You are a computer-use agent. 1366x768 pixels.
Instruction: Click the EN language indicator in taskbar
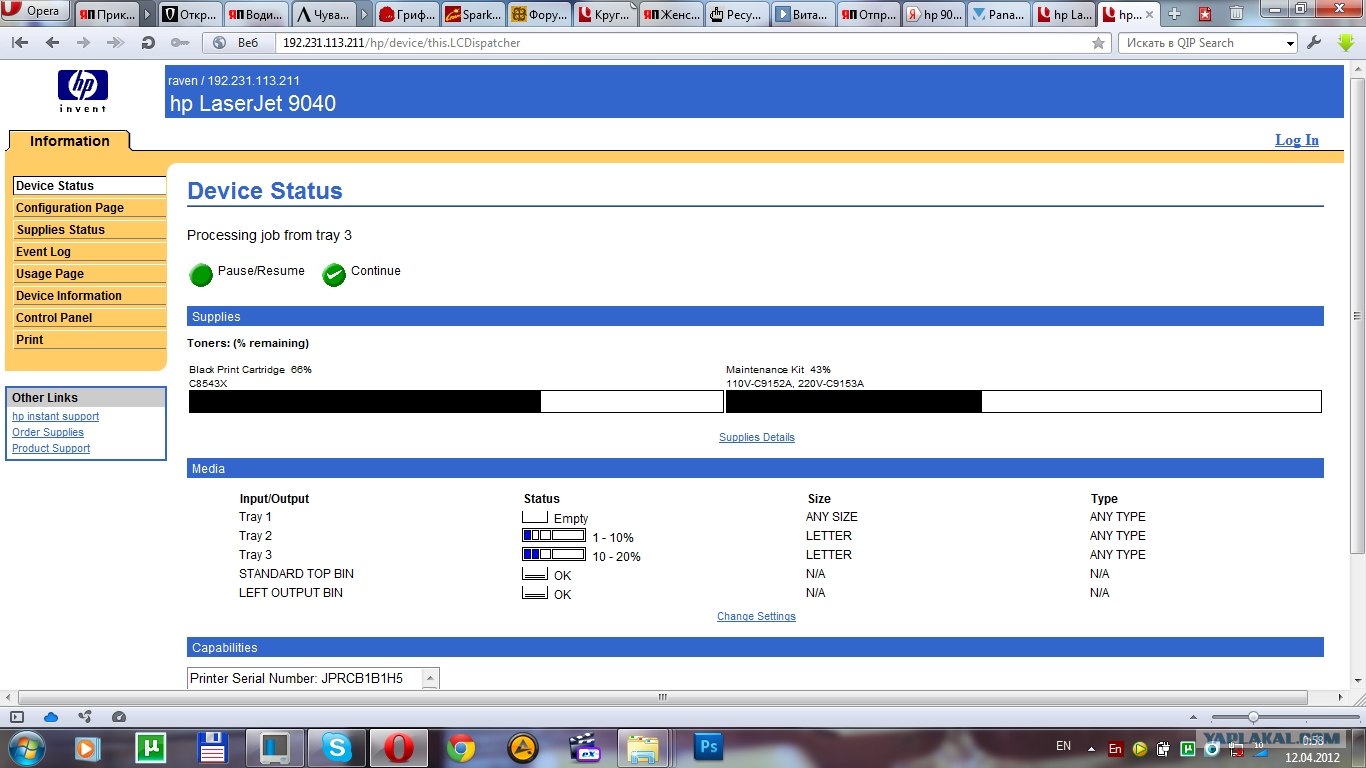[x=1063, y=746]
